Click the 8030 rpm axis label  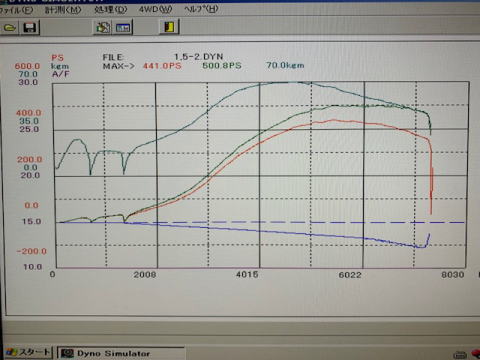pyautogui.click(x=452, y=275)
